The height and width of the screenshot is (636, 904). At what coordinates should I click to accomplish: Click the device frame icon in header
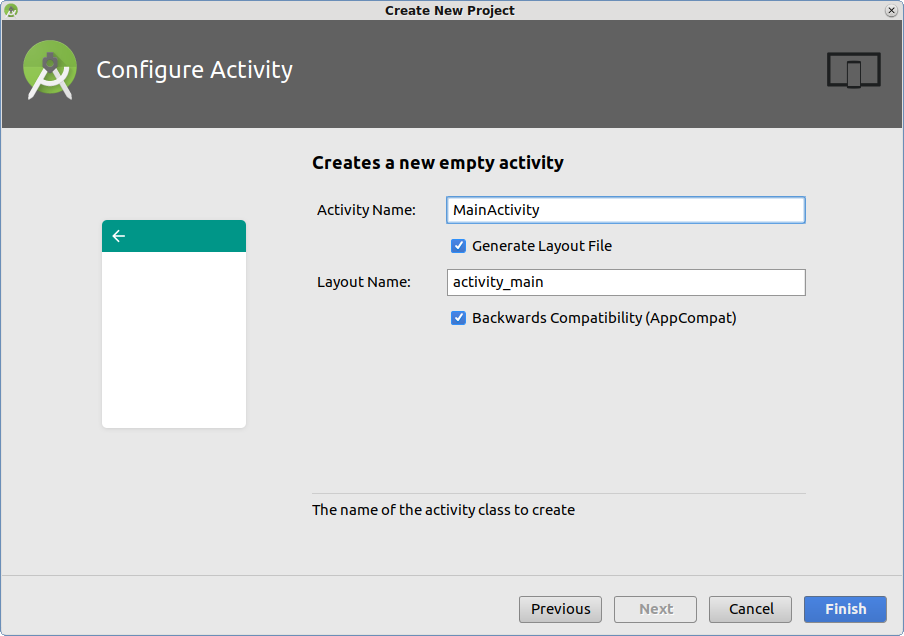853,69
